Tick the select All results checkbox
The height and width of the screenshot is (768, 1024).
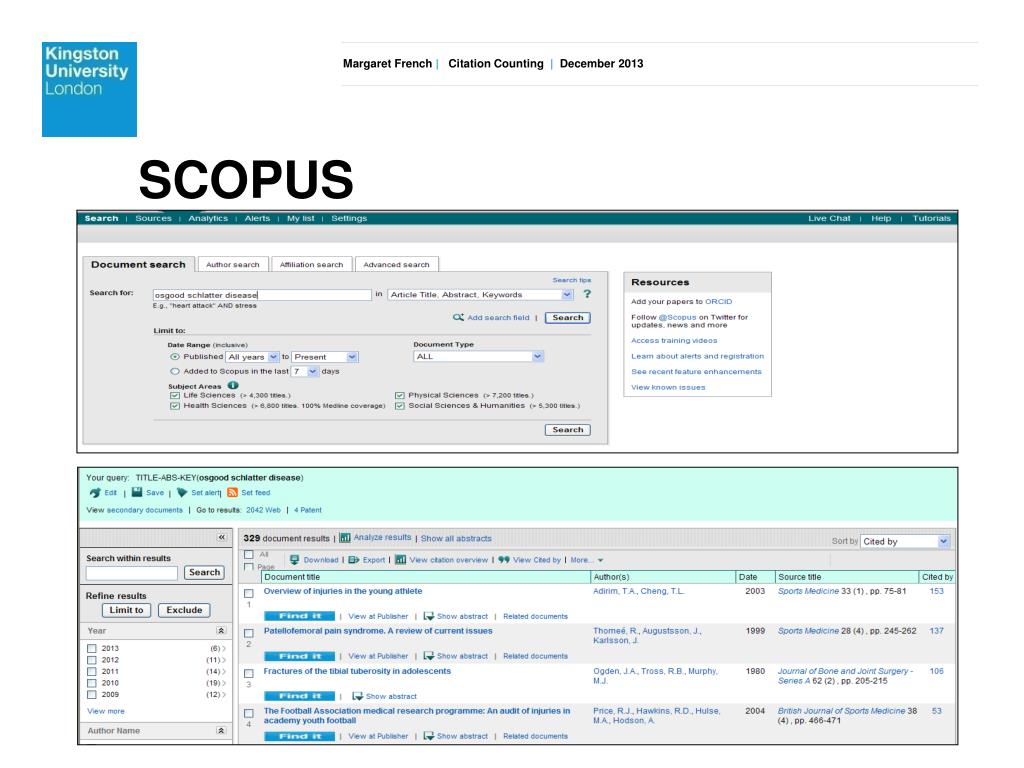pos(249,554)
